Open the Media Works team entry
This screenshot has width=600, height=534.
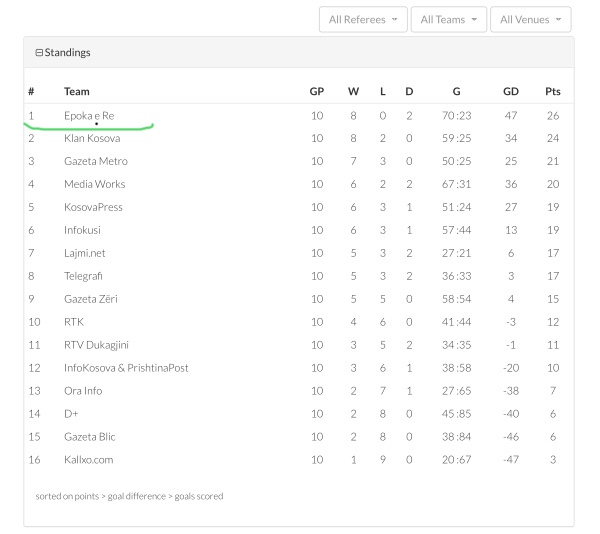(x=95, y=184)
